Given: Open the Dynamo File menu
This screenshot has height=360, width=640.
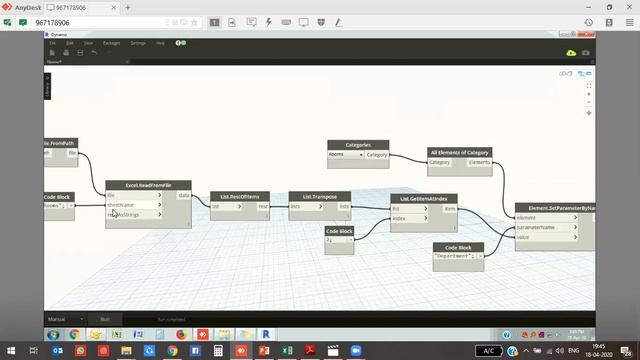Looking at the screenshot, I should point(53,43).
